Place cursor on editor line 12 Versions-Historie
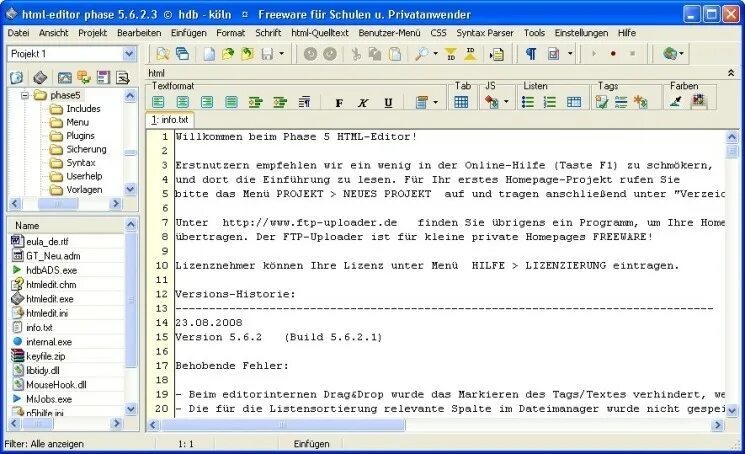 pos(236,294)
